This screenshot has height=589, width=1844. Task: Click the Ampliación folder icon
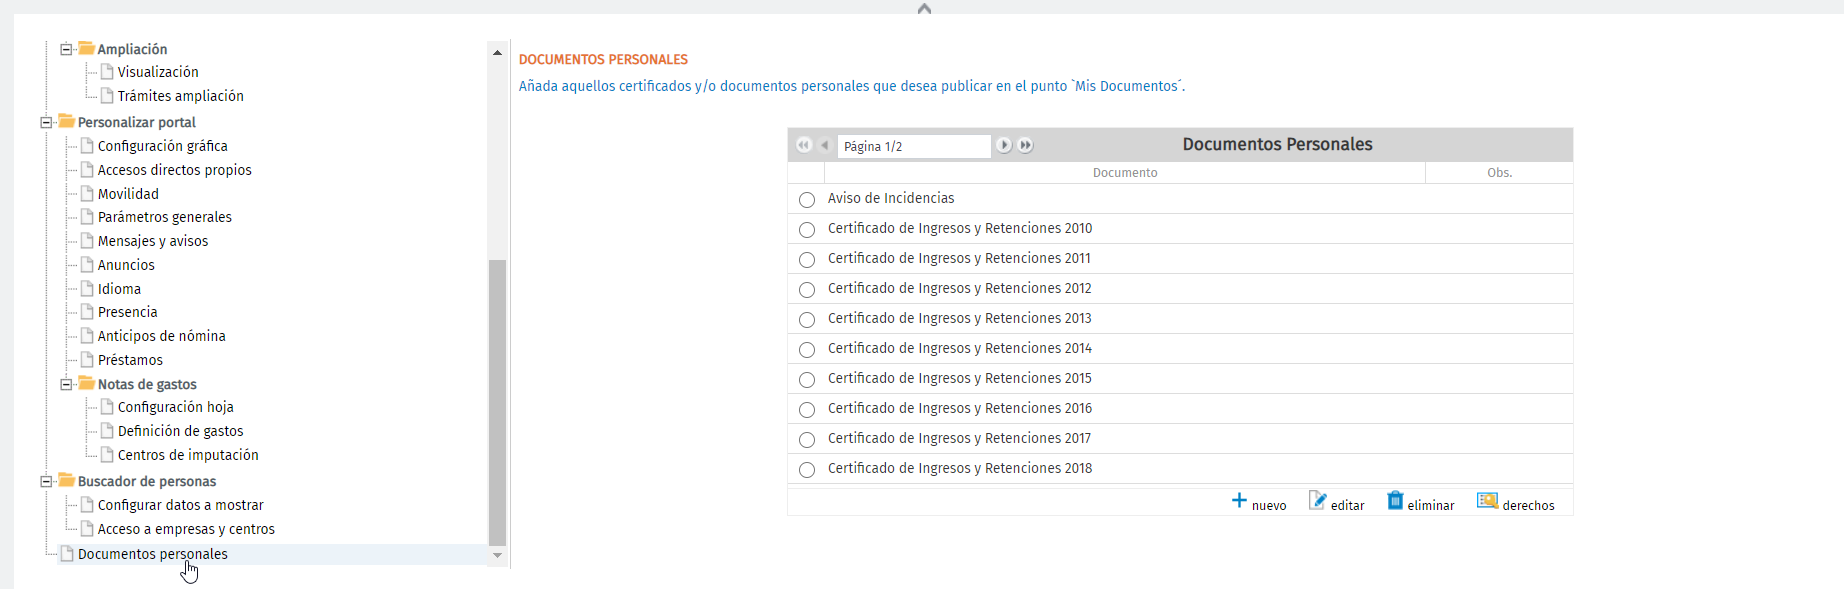(x=87, y=48)
